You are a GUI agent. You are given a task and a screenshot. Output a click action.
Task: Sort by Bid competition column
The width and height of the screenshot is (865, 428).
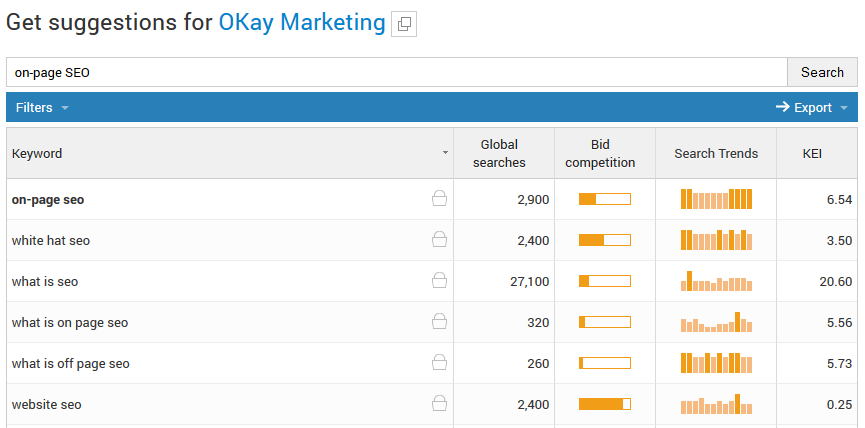(600, 153)
